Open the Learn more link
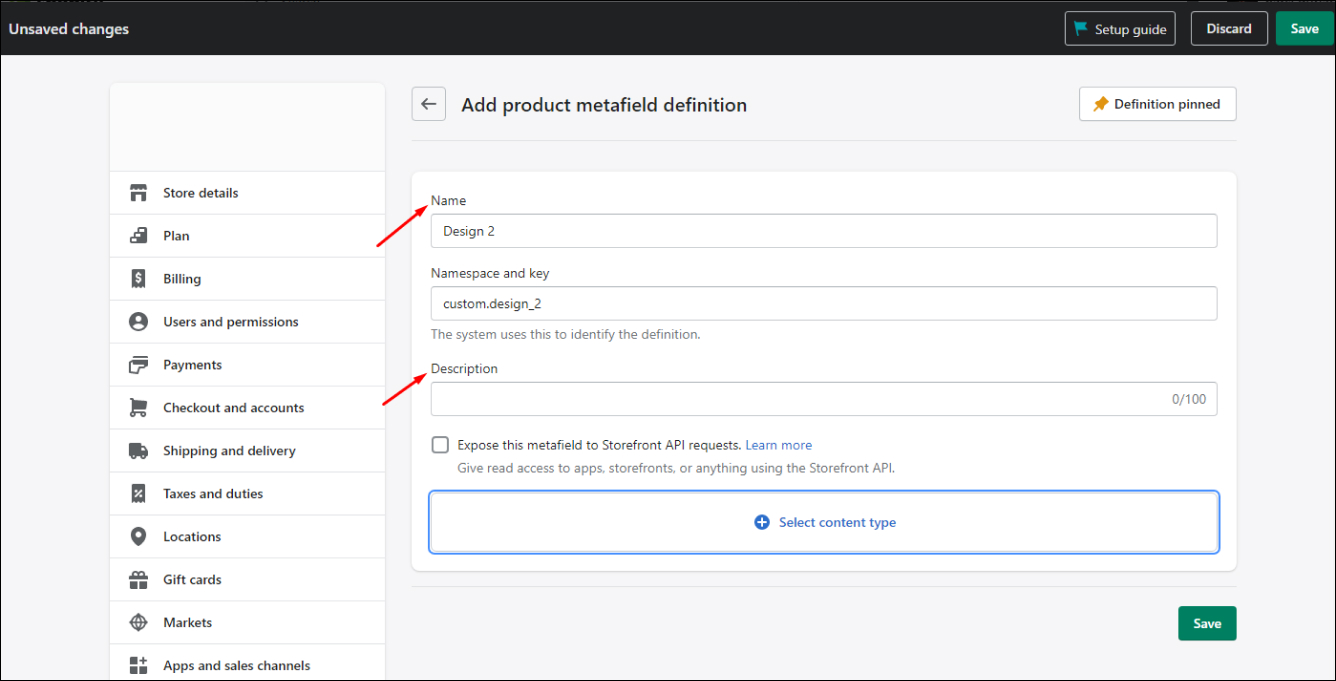1336x681 pixels. tap(779, 445)
